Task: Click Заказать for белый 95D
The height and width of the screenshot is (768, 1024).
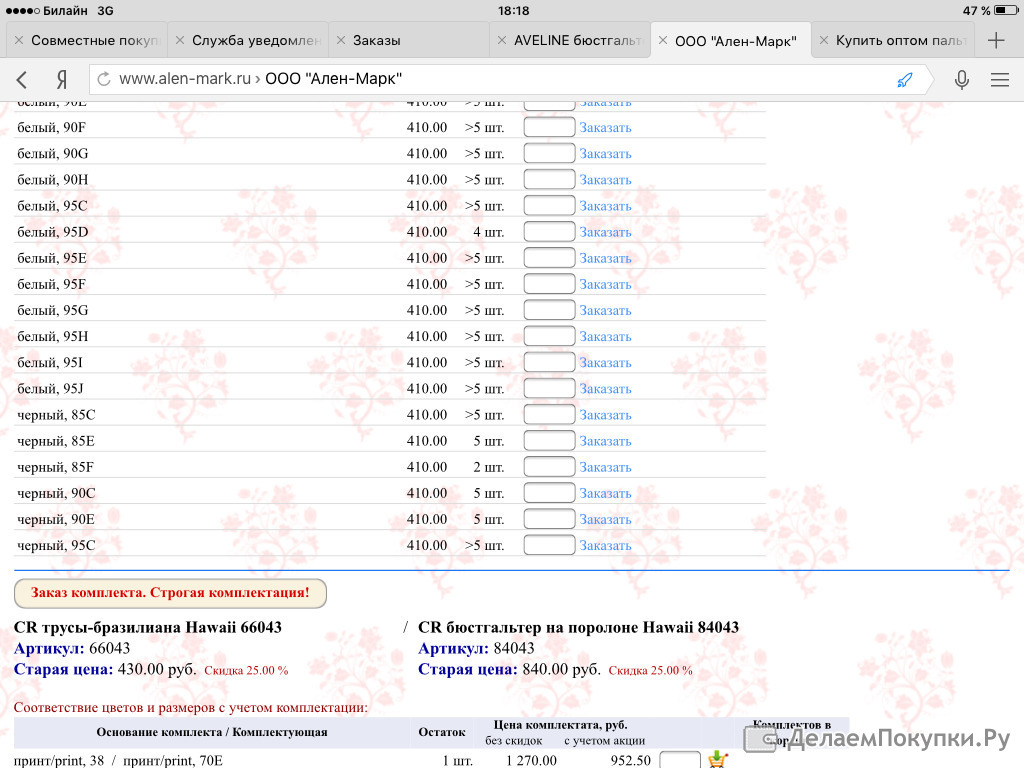Action: pos(605,232)
